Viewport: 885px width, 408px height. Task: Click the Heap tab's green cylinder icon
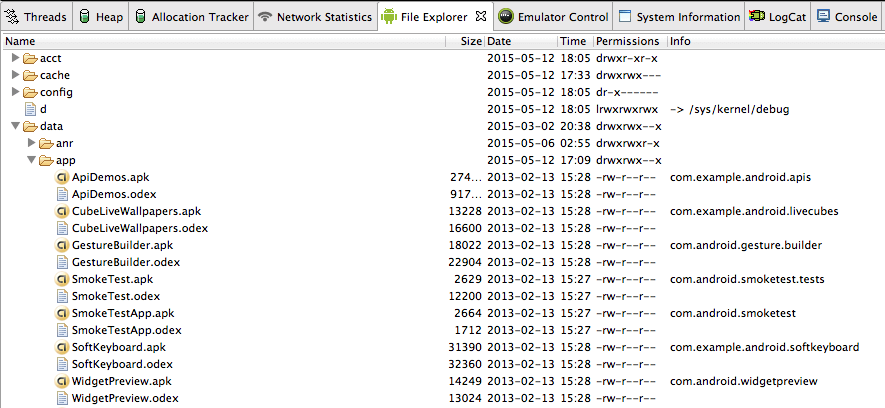[85, 17]
